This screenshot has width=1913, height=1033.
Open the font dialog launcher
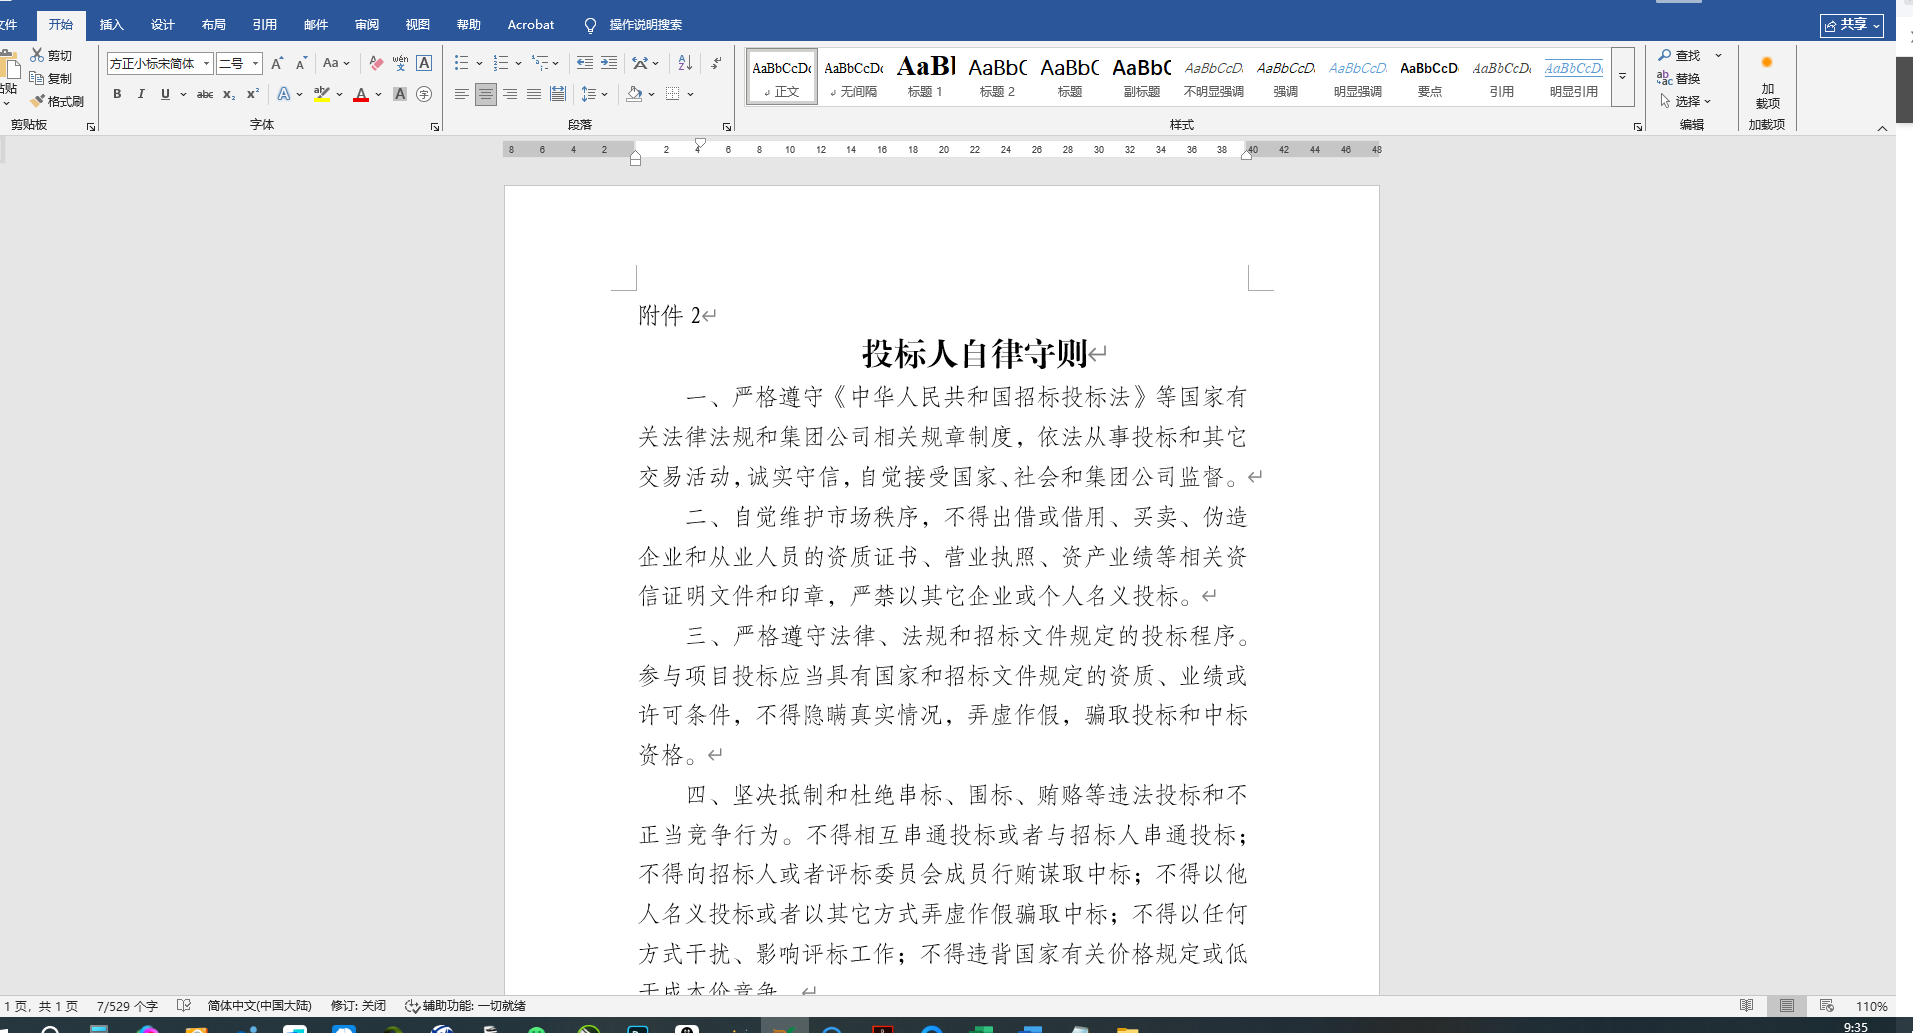pos(435,127)
